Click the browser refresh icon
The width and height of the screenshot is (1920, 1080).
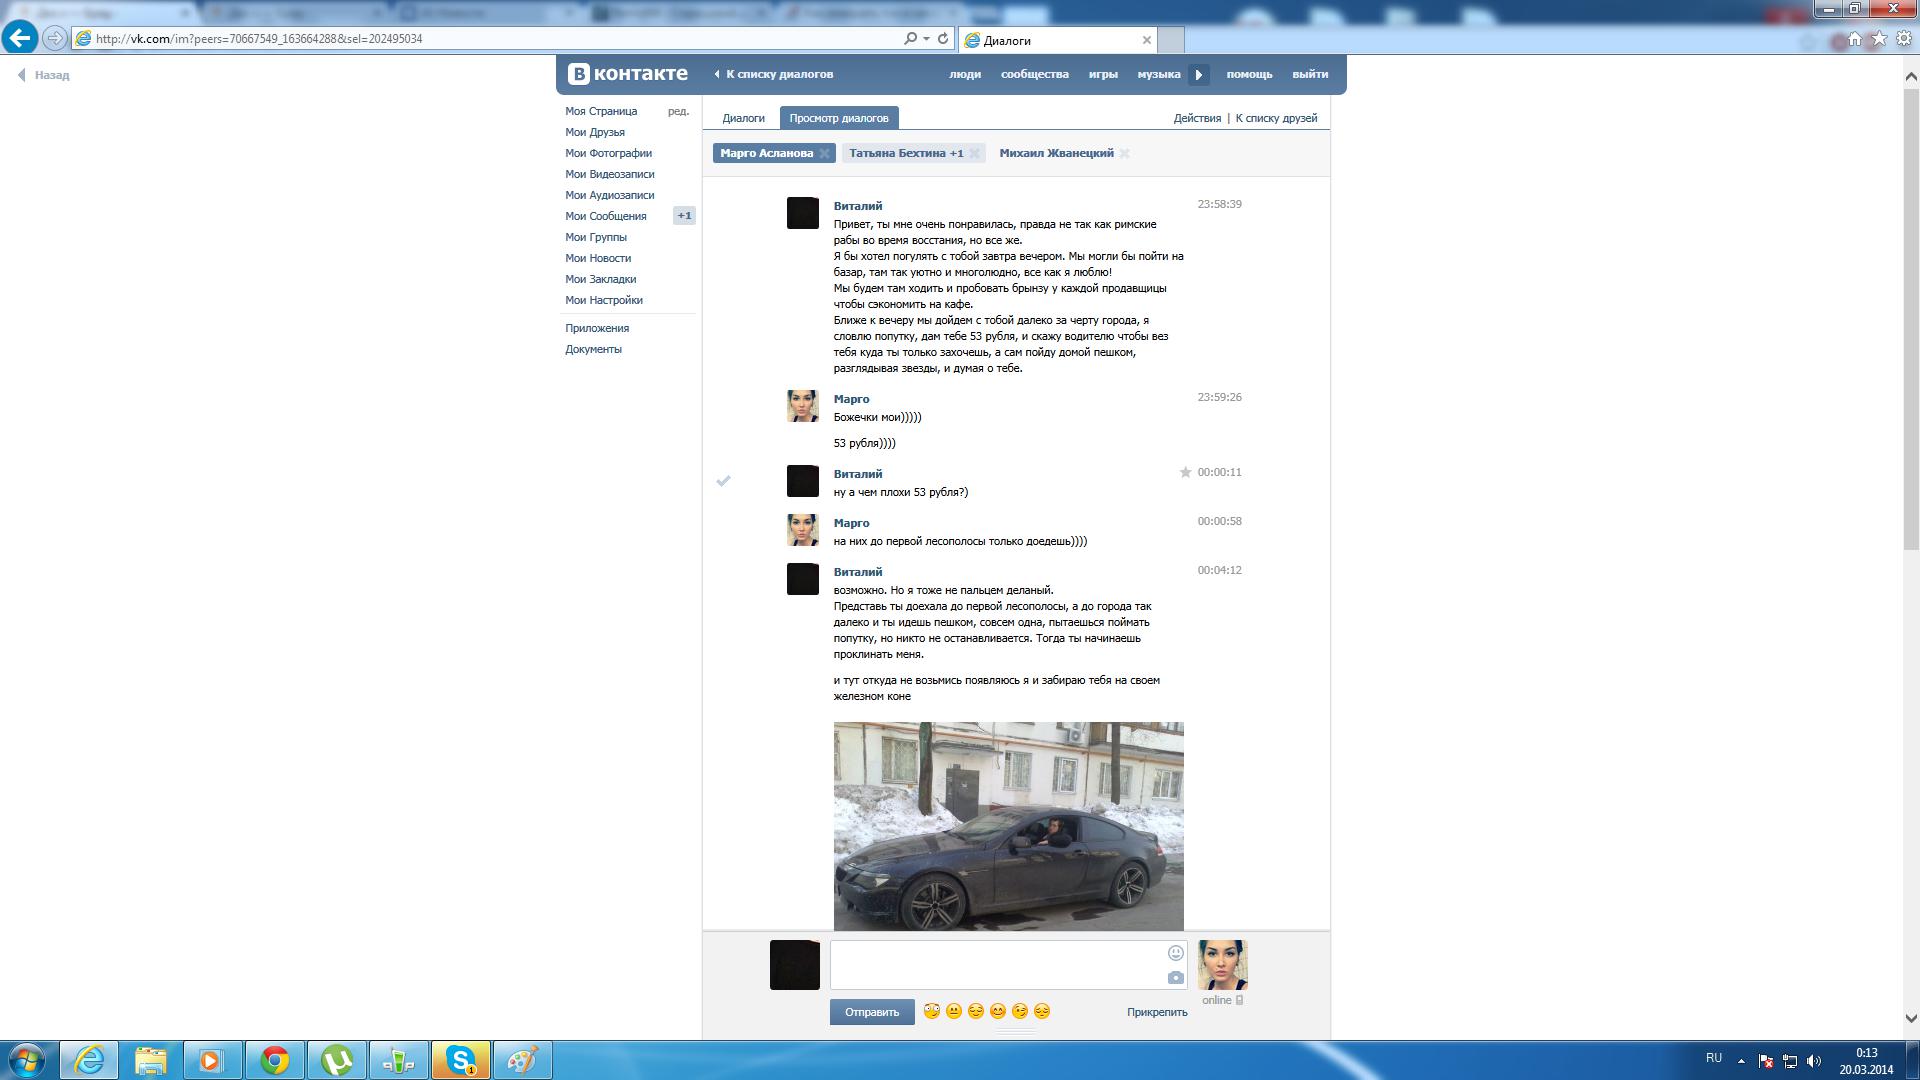(942, 39)
